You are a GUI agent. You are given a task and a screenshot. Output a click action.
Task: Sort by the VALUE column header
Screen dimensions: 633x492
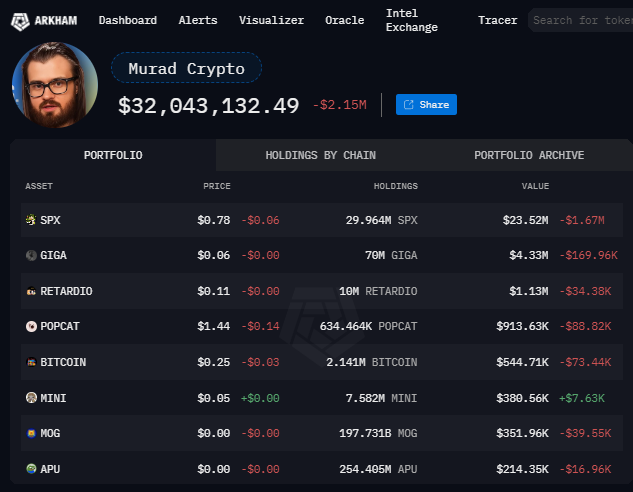tap(535, 186)
